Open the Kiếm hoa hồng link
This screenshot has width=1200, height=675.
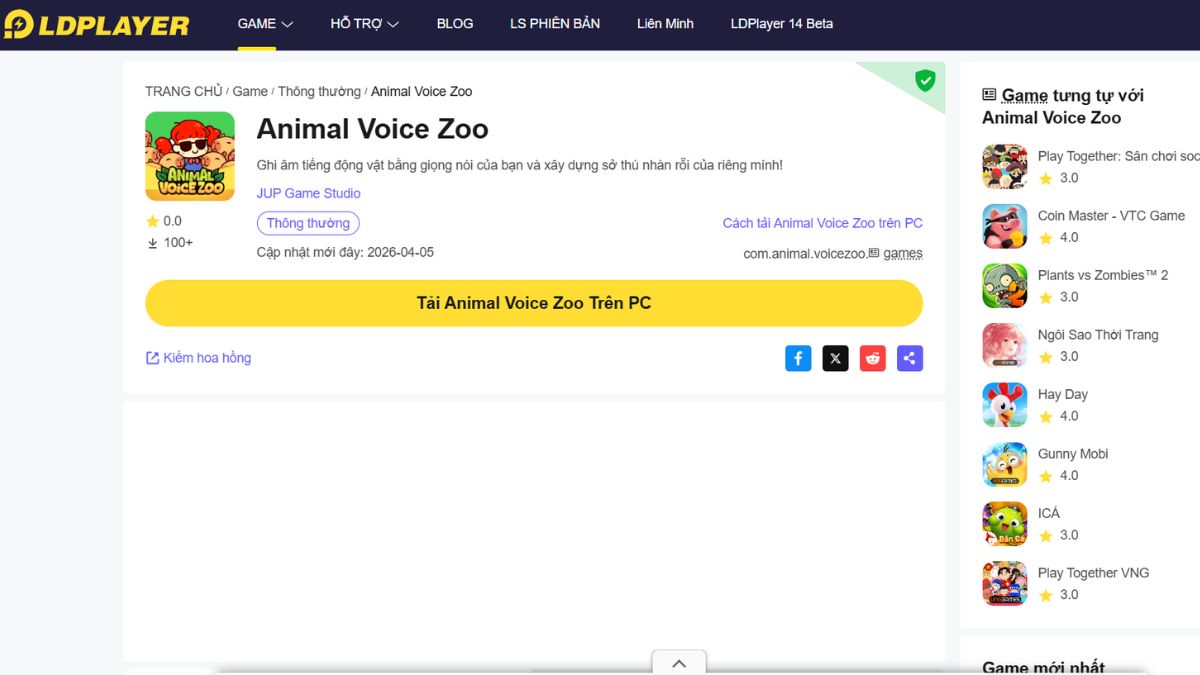click(x=198, y=358)
